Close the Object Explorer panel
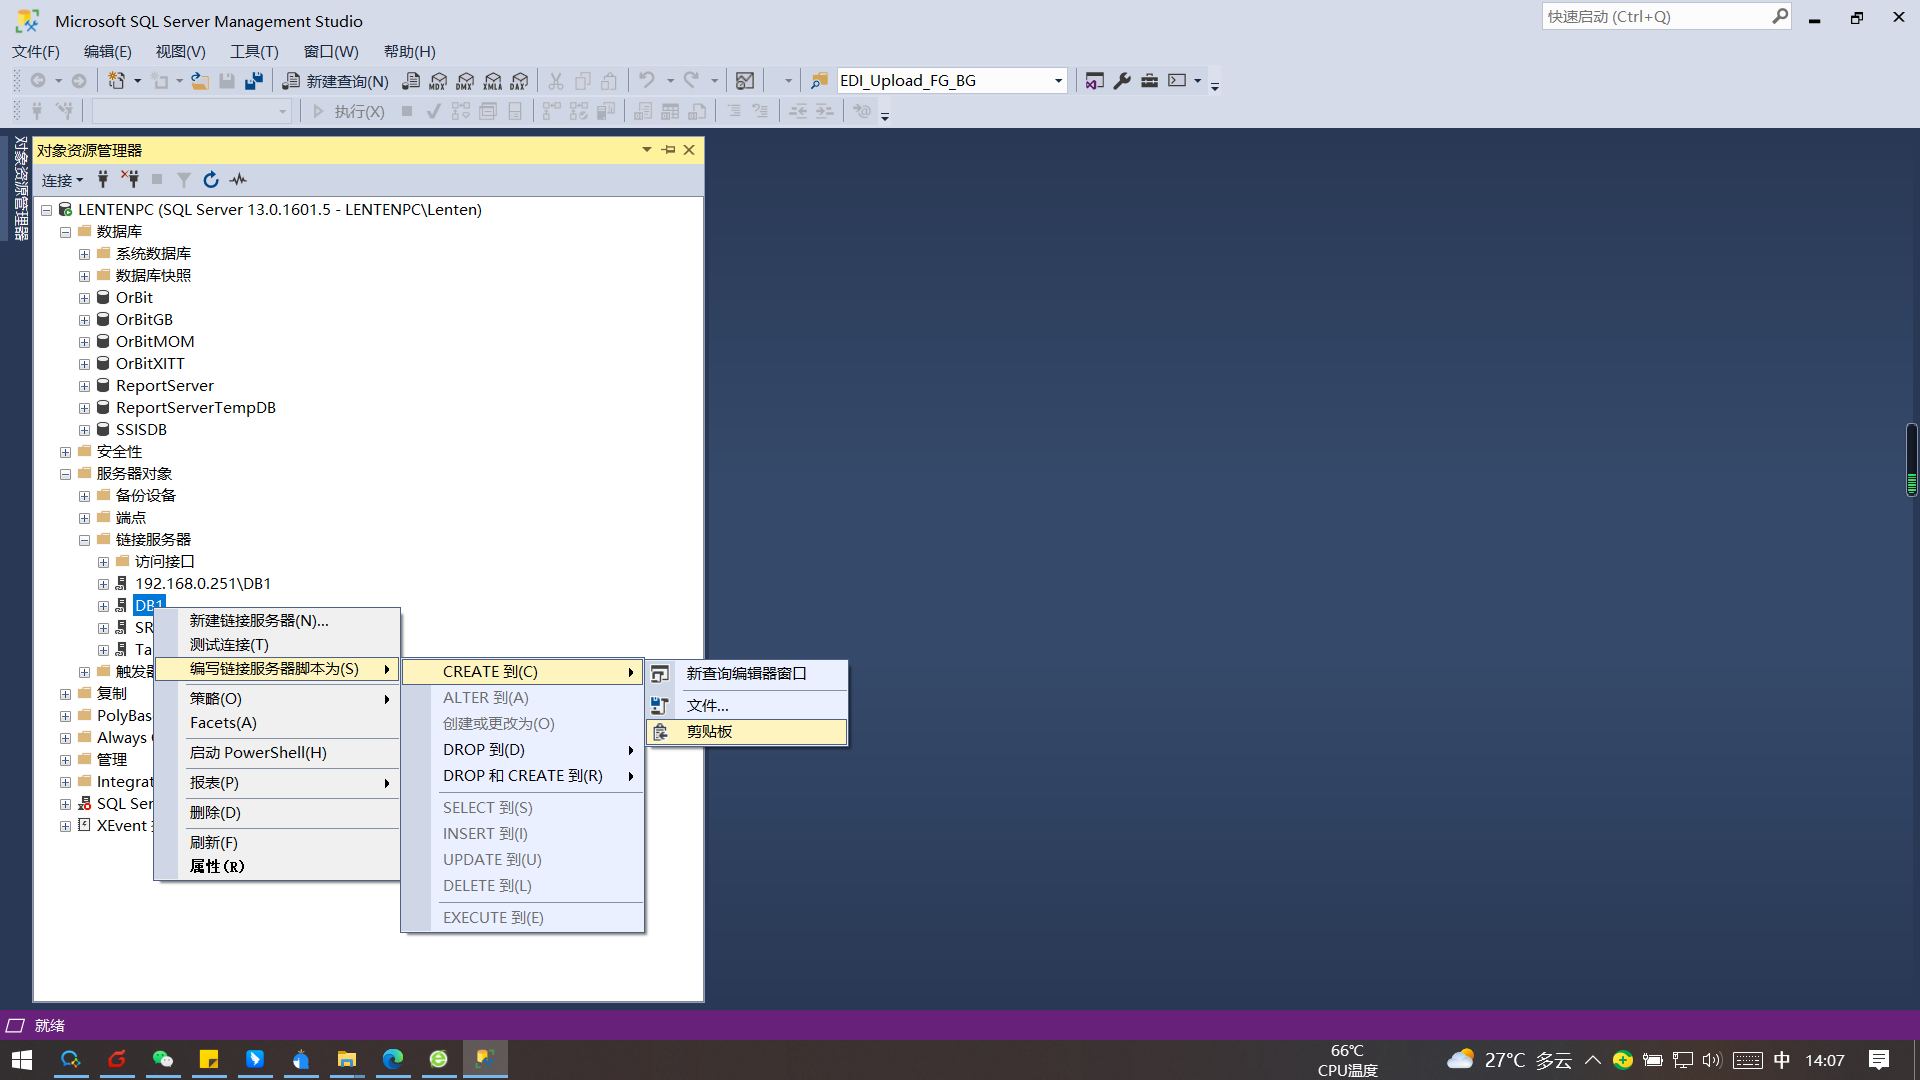This screenshot has width=1920, height=1080. (x=689, y=150)
